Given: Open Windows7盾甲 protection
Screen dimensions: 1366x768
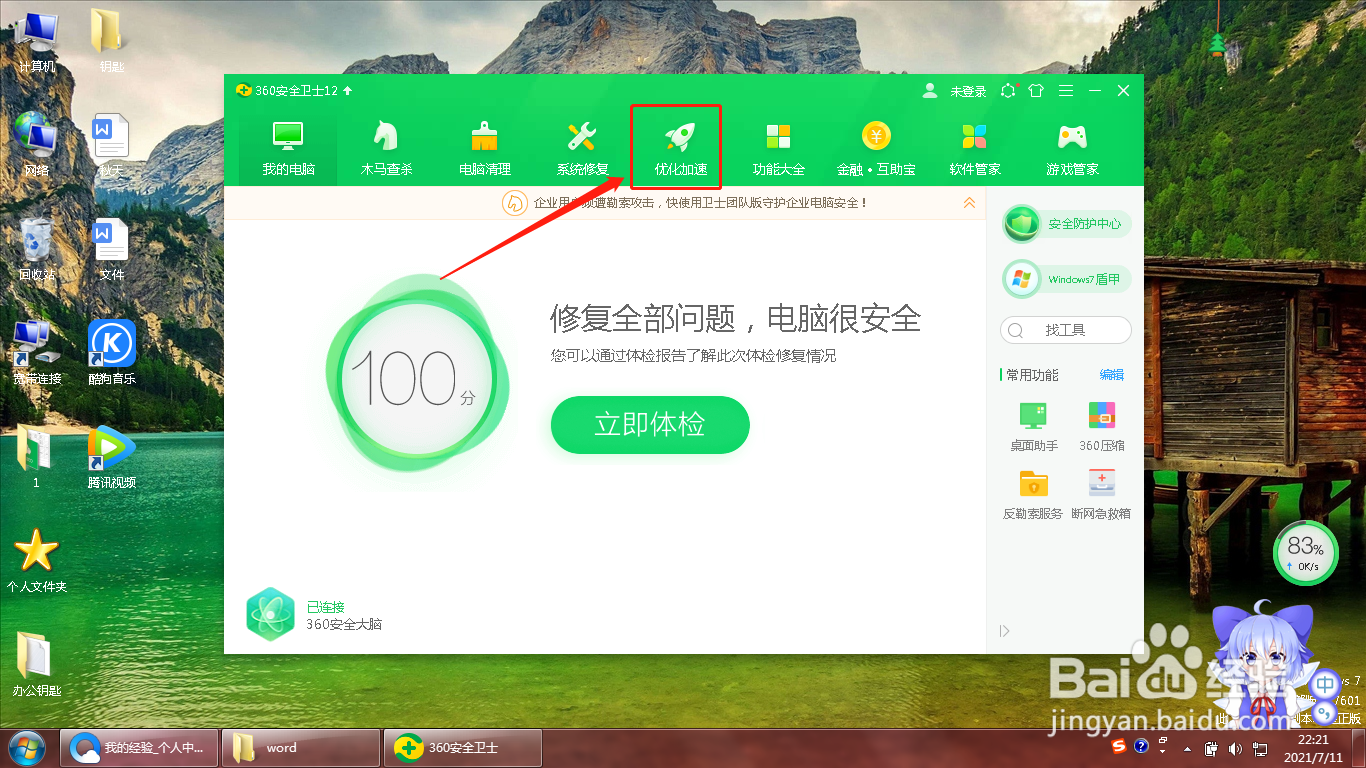Looking at the screenshot, I should [1066, 279].
